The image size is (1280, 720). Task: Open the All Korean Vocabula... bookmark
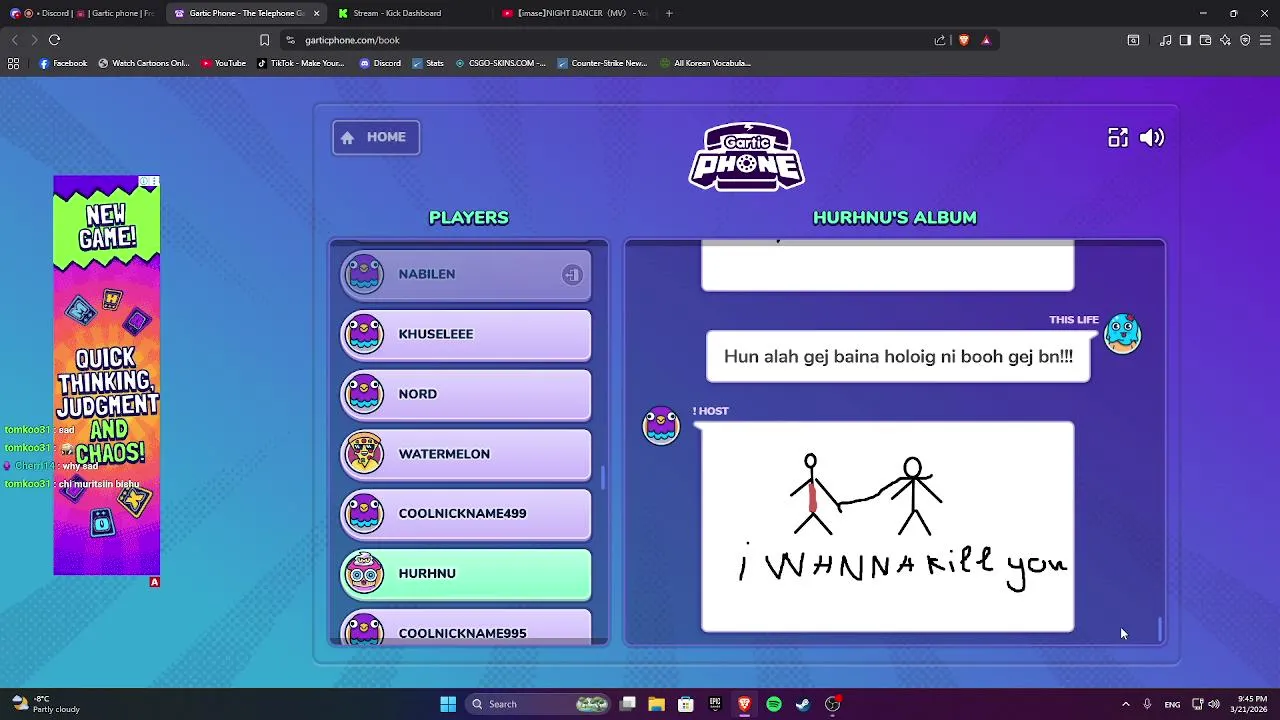pyautogui.click(x=705, y=63)
